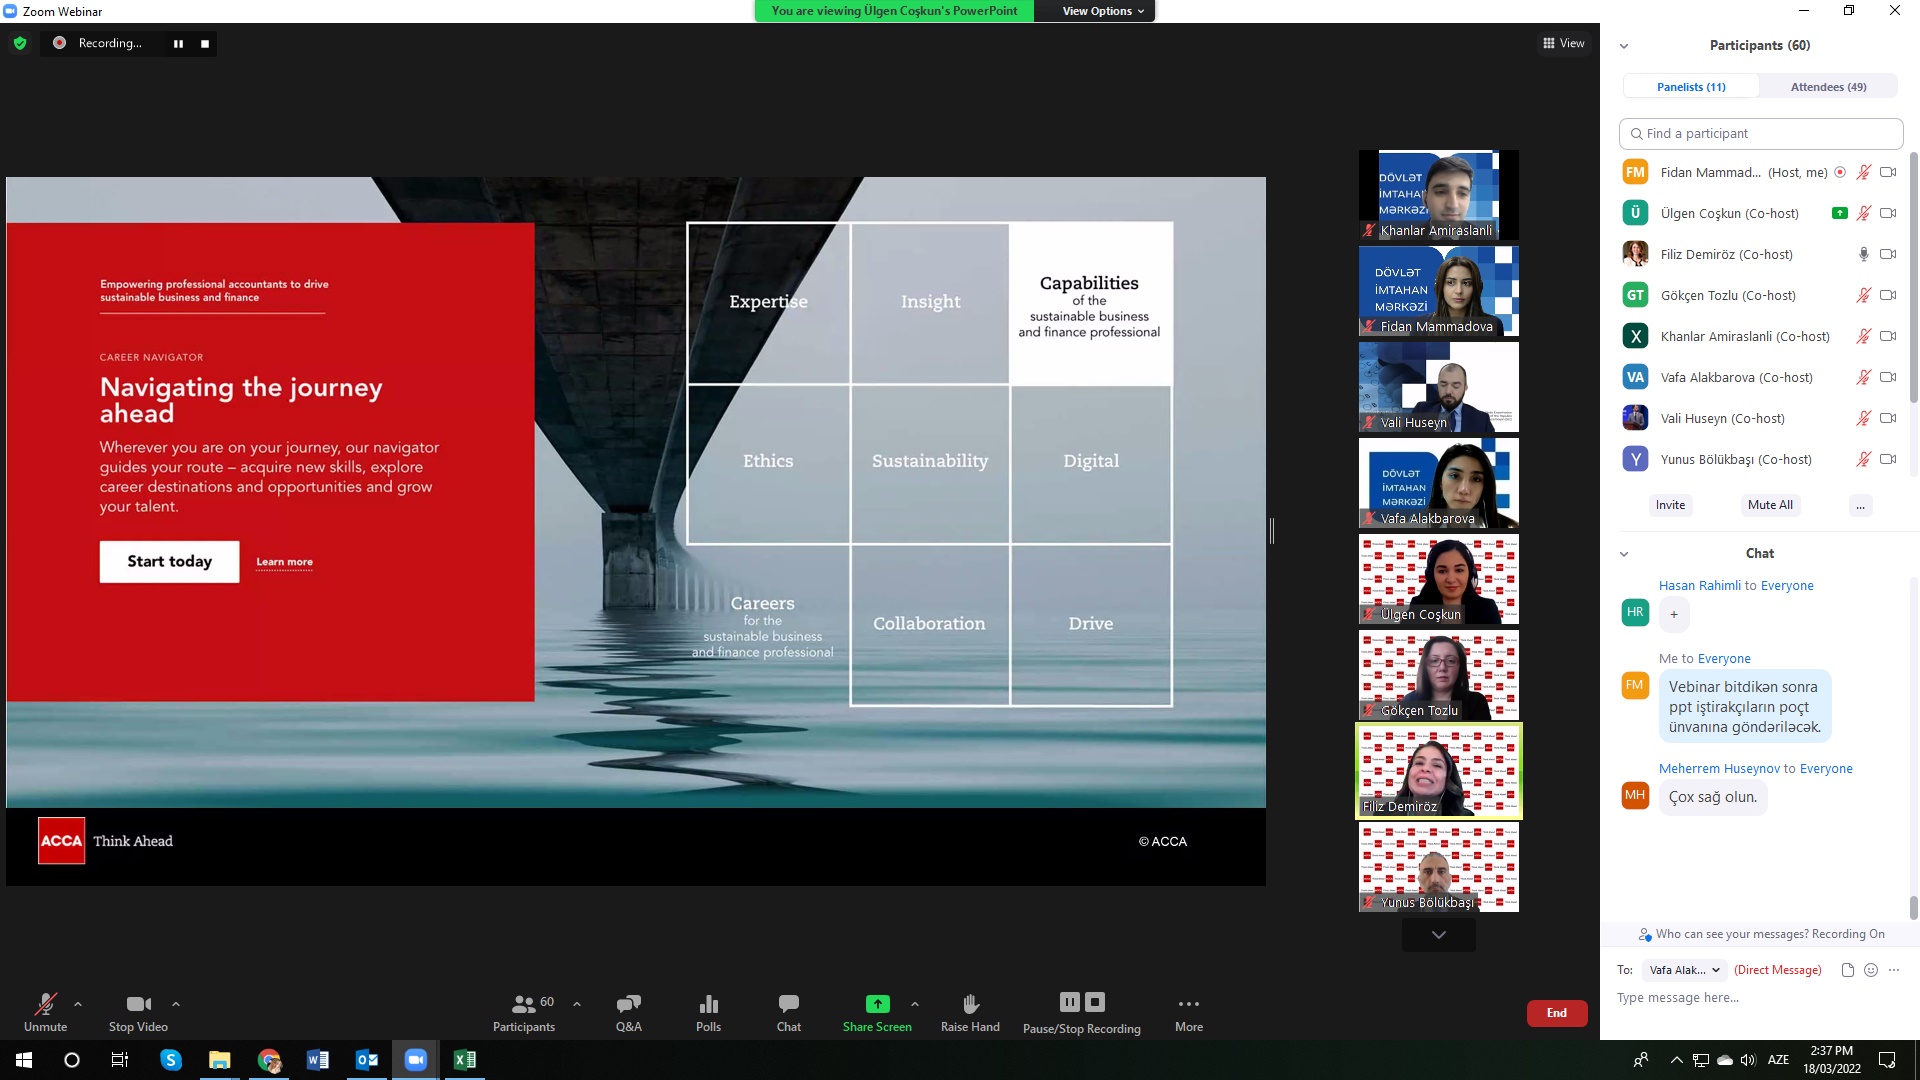Open the Q&A window
The width and height of the screenshot is (1920, 1080).
[x=628, y=1012]
